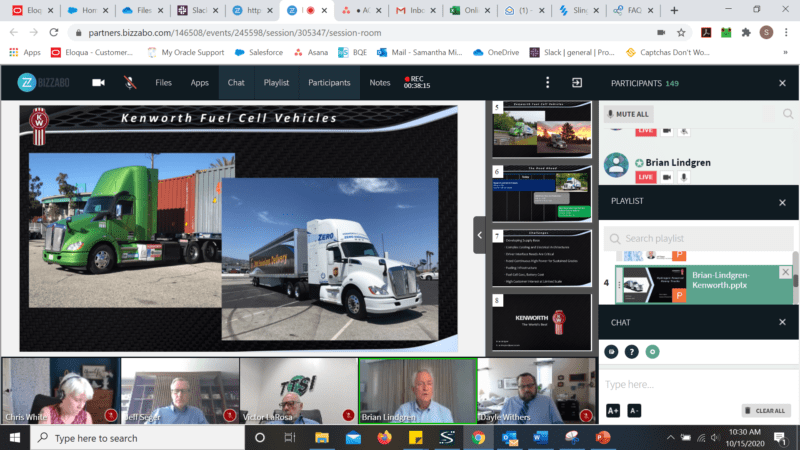Click the playlist item drag handle dots

pyautogui.click(x=619, y=285)
